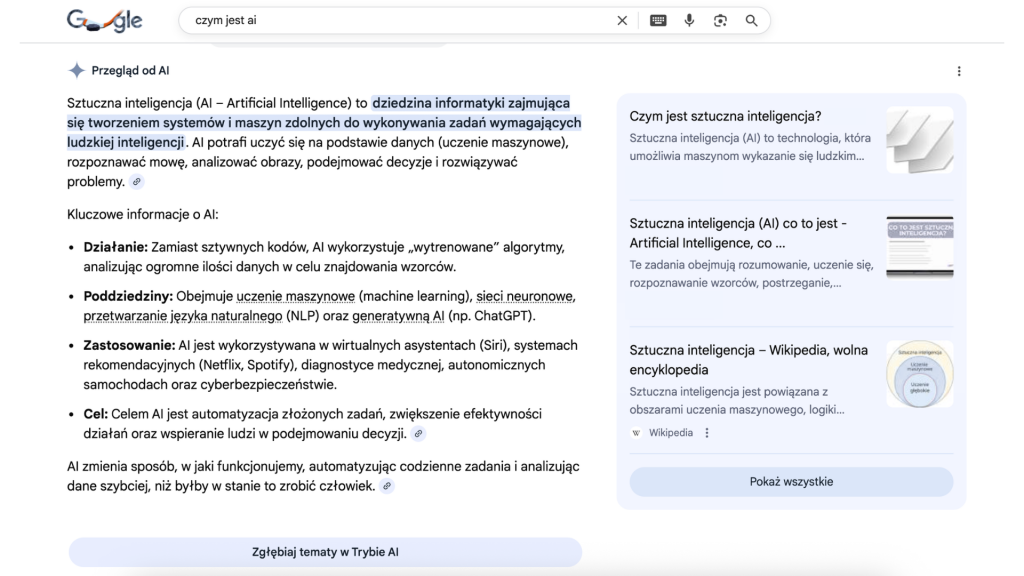Click the Wikipedia article thumbnail image
Screen dimensions: 1024x576
(919, 375)
